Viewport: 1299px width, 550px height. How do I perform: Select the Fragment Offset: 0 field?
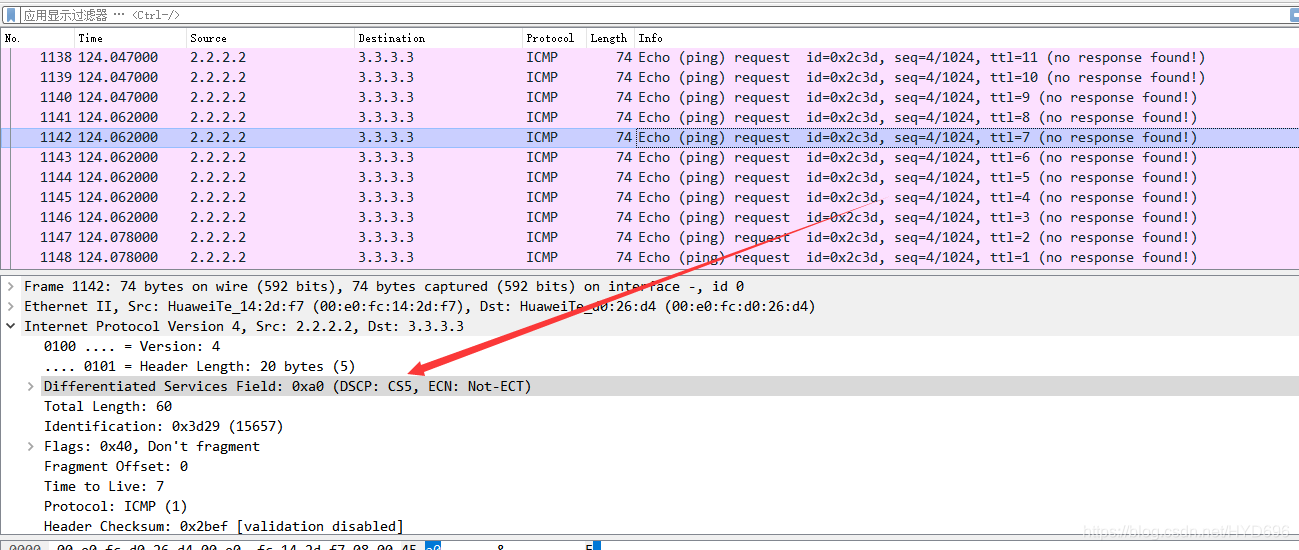[116, 466]
